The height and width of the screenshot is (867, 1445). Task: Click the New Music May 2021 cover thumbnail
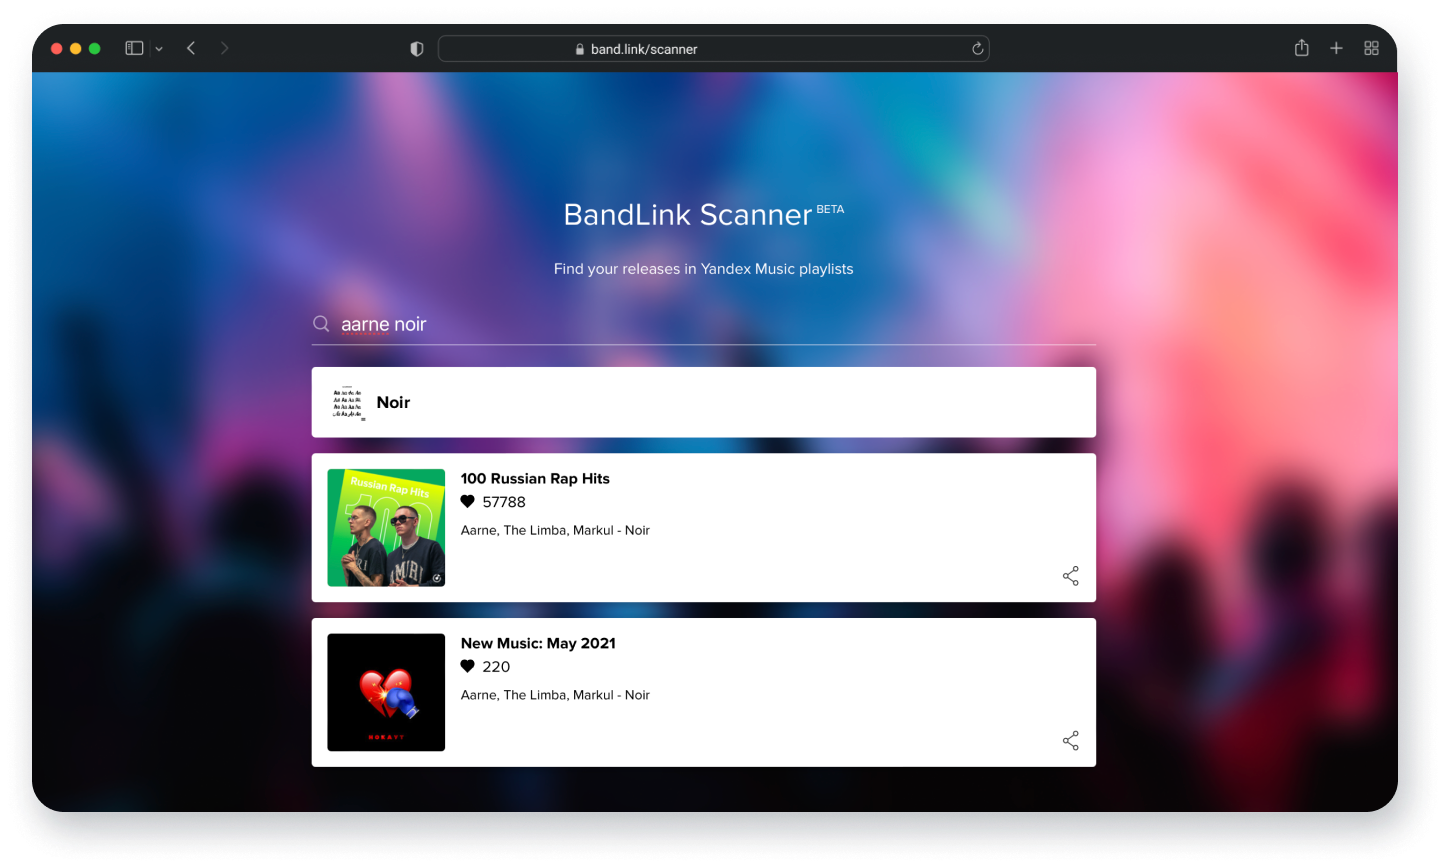point(386,692)
